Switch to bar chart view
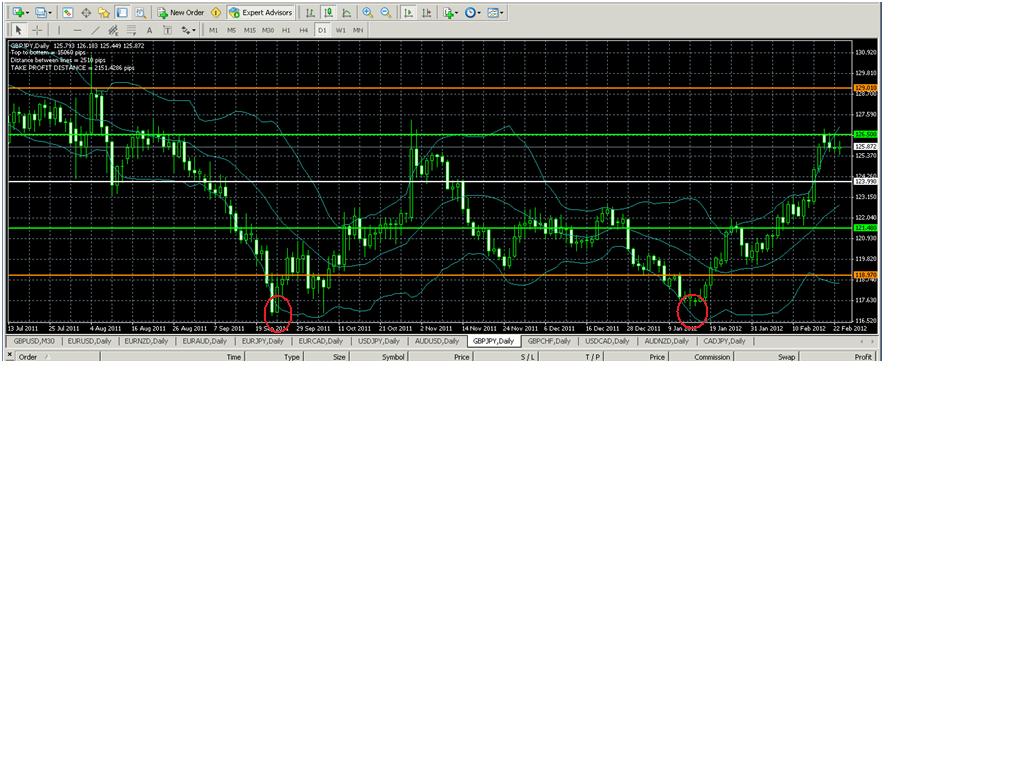1024x768 pixels. (x=310, y=12)
